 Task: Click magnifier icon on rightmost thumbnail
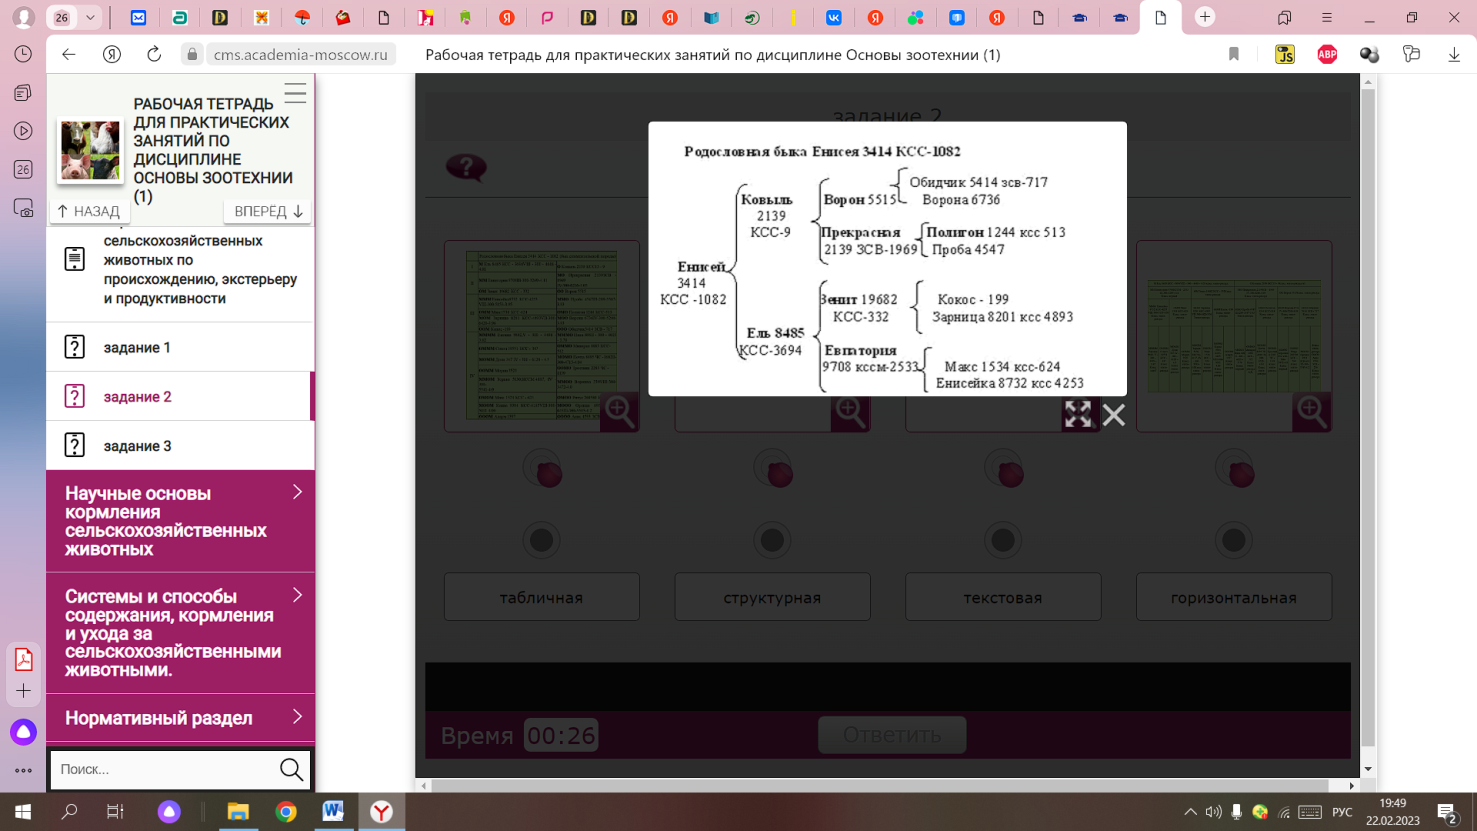[x=1311, y=412]
